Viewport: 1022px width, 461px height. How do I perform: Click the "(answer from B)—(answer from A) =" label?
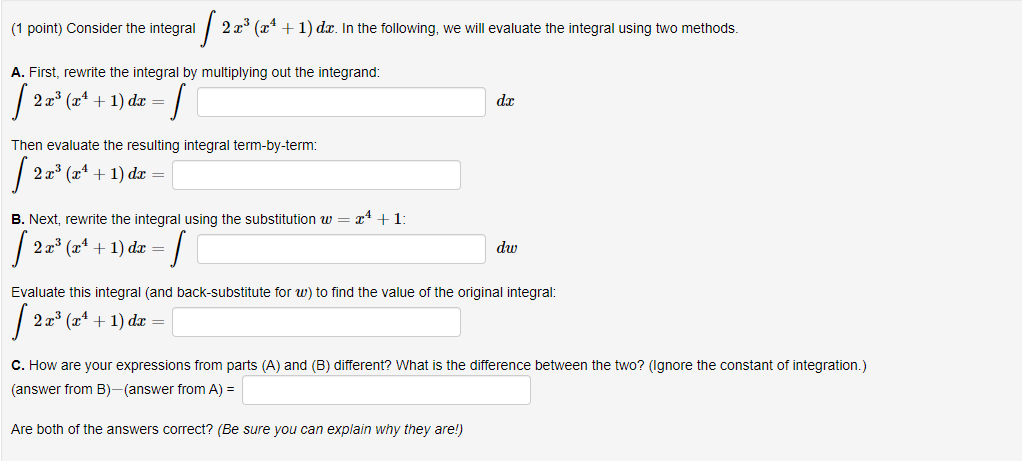[x=124, y=390]
